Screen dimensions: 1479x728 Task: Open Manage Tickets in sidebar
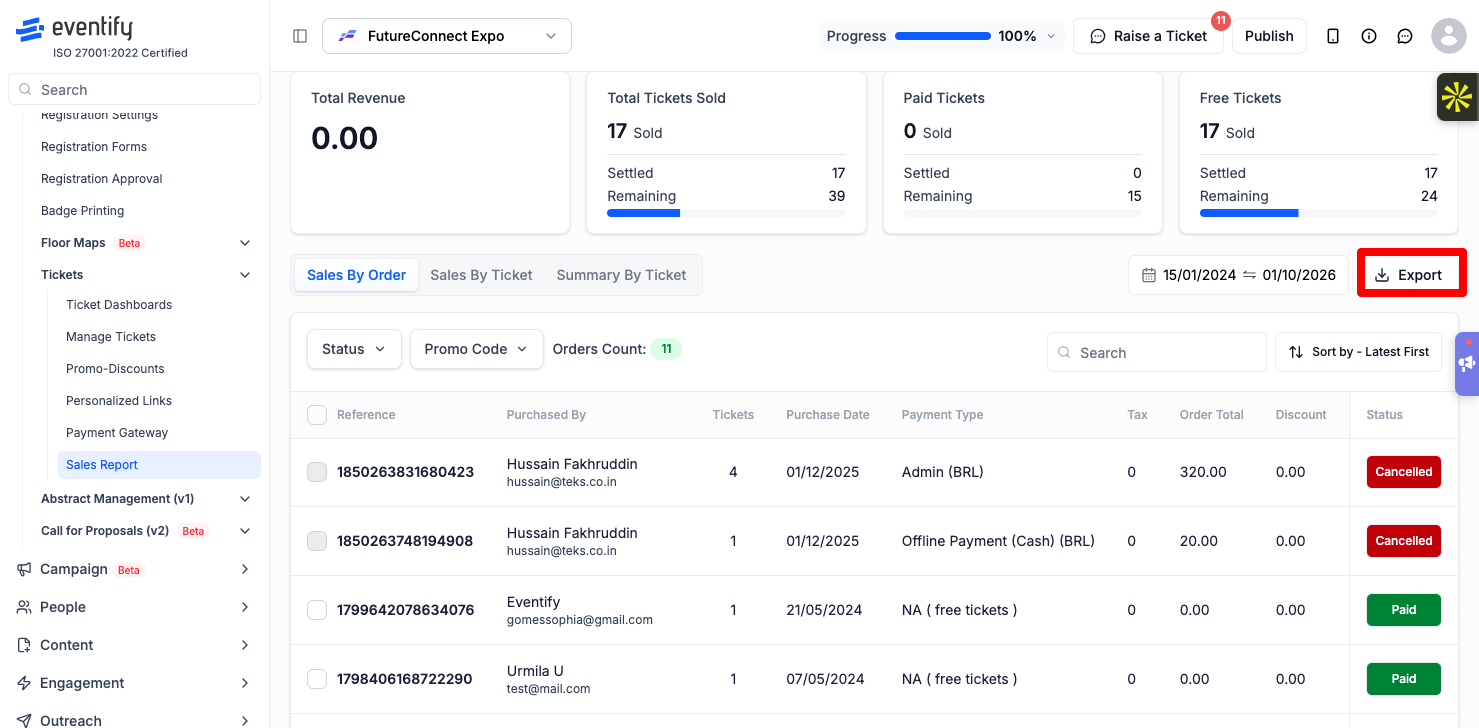pos(111,337)
